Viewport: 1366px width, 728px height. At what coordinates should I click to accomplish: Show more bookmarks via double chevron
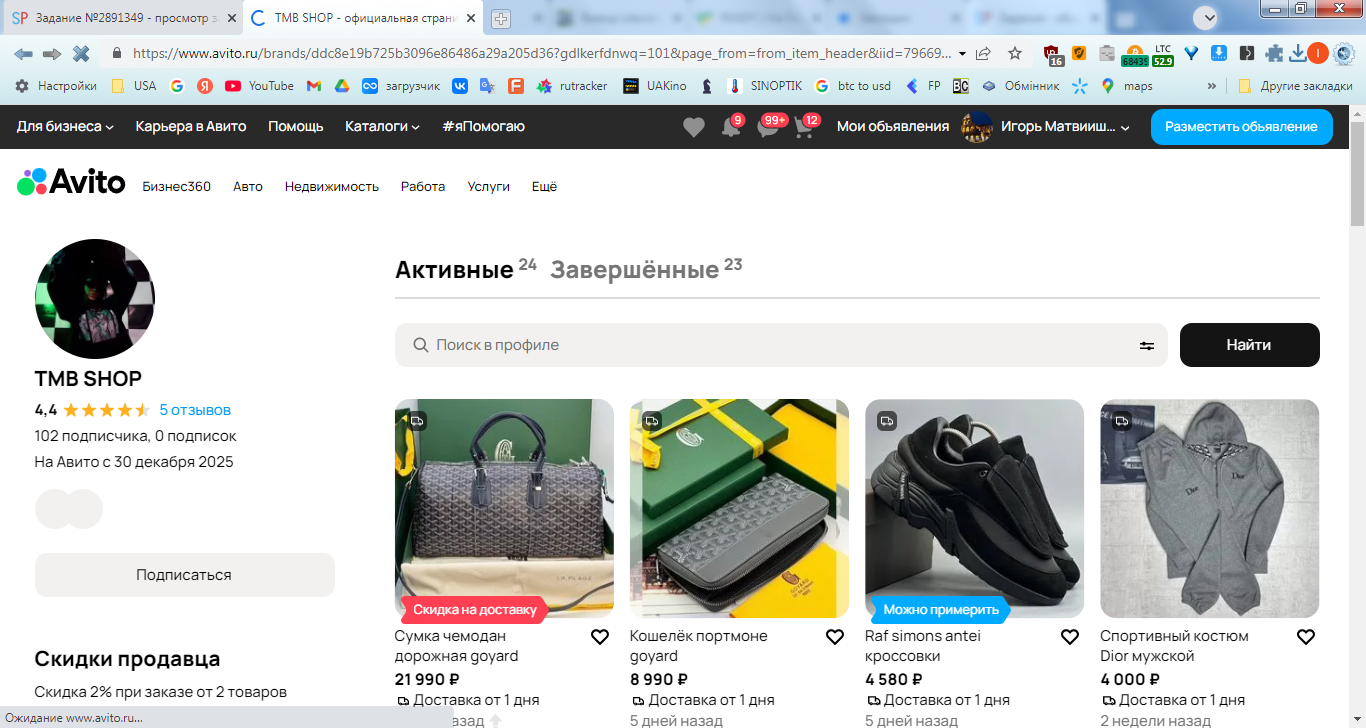tap(1212, 86)
